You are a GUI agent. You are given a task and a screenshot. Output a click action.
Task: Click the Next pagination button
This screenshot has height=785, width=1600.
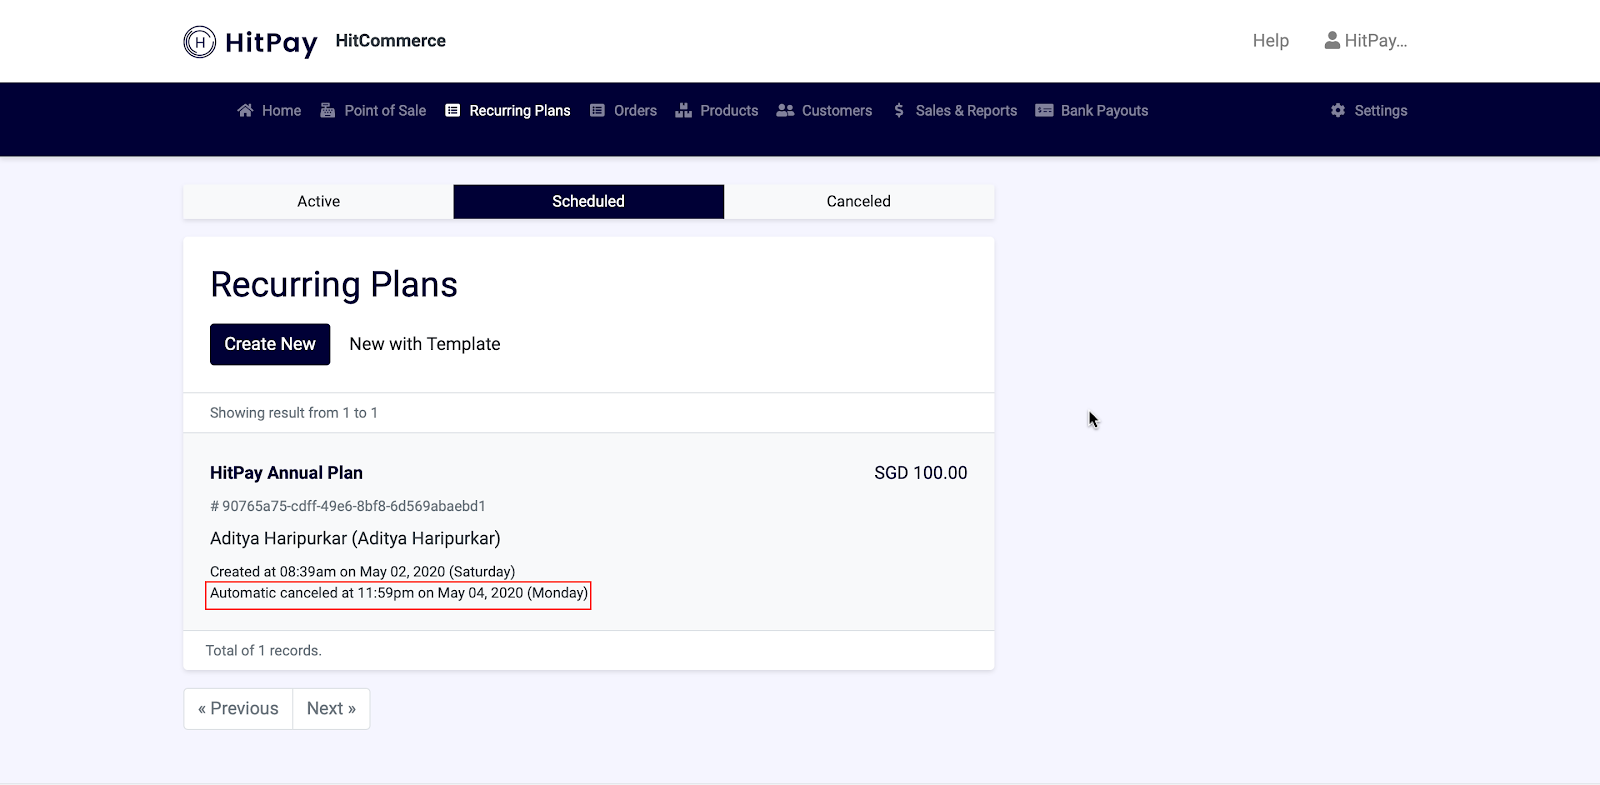click(x=331, y=709)
